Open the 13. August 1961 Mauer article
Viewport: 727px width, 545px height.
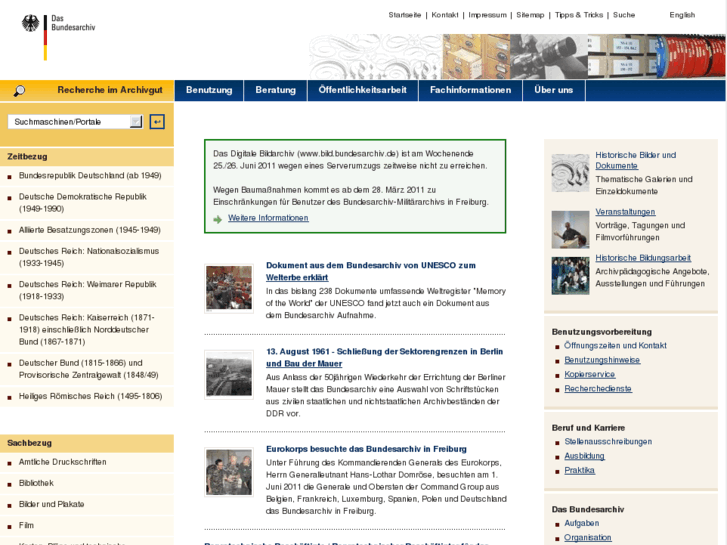coord(384,358)
